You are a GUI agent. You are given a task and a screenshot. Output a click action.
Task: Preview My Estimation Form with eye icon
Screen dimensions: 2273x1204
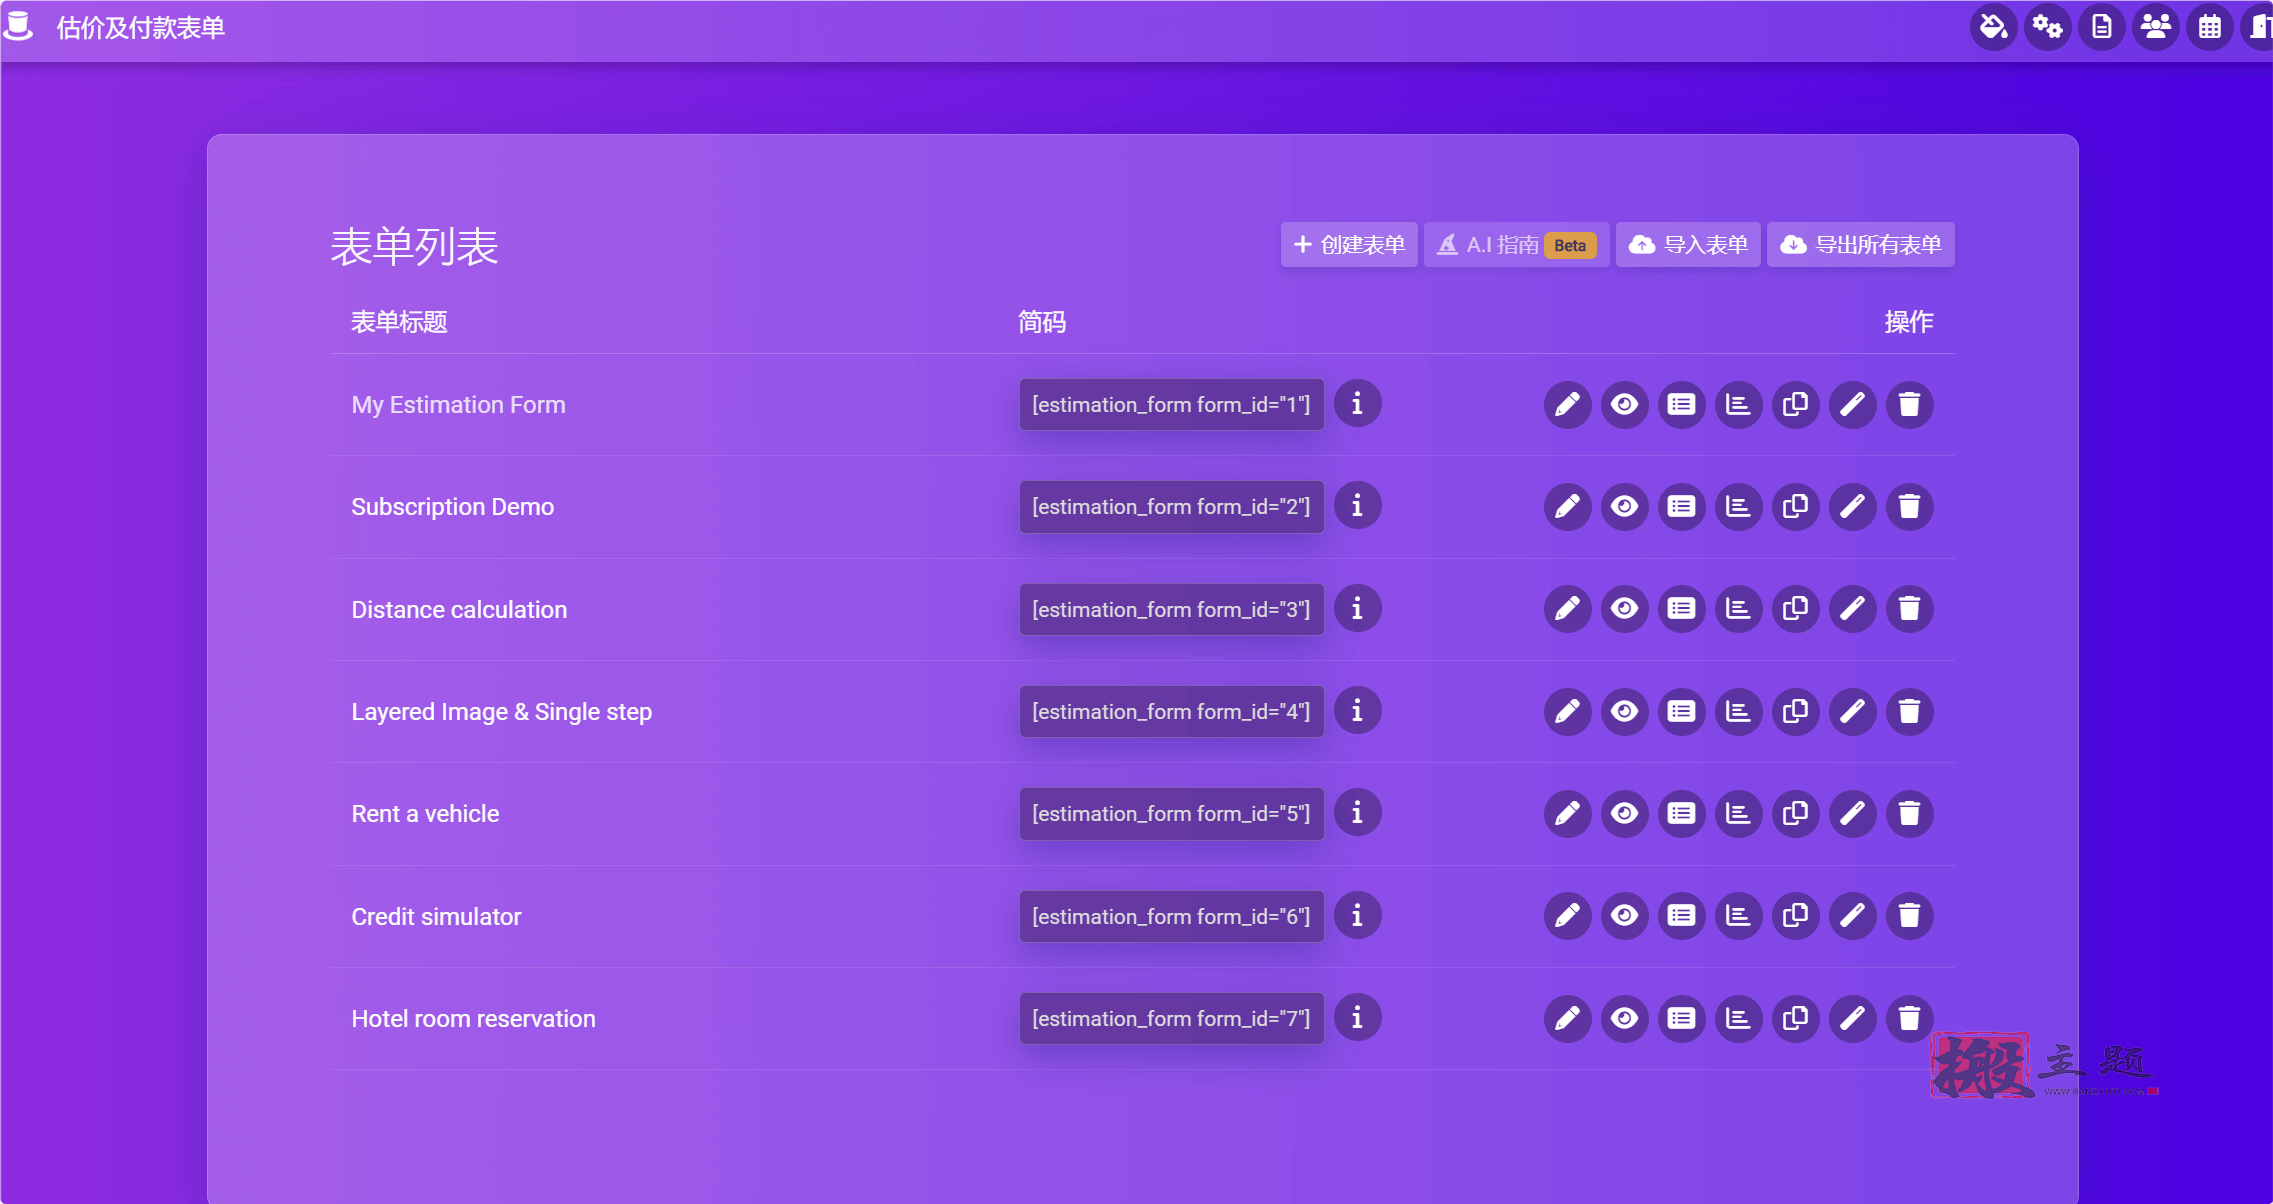click(x=1624, y=405)
